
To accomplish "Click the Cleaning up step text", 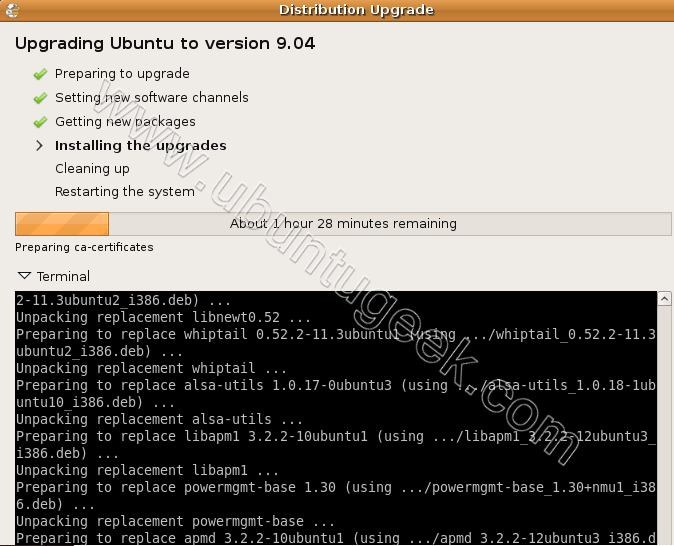I will 92,169.
